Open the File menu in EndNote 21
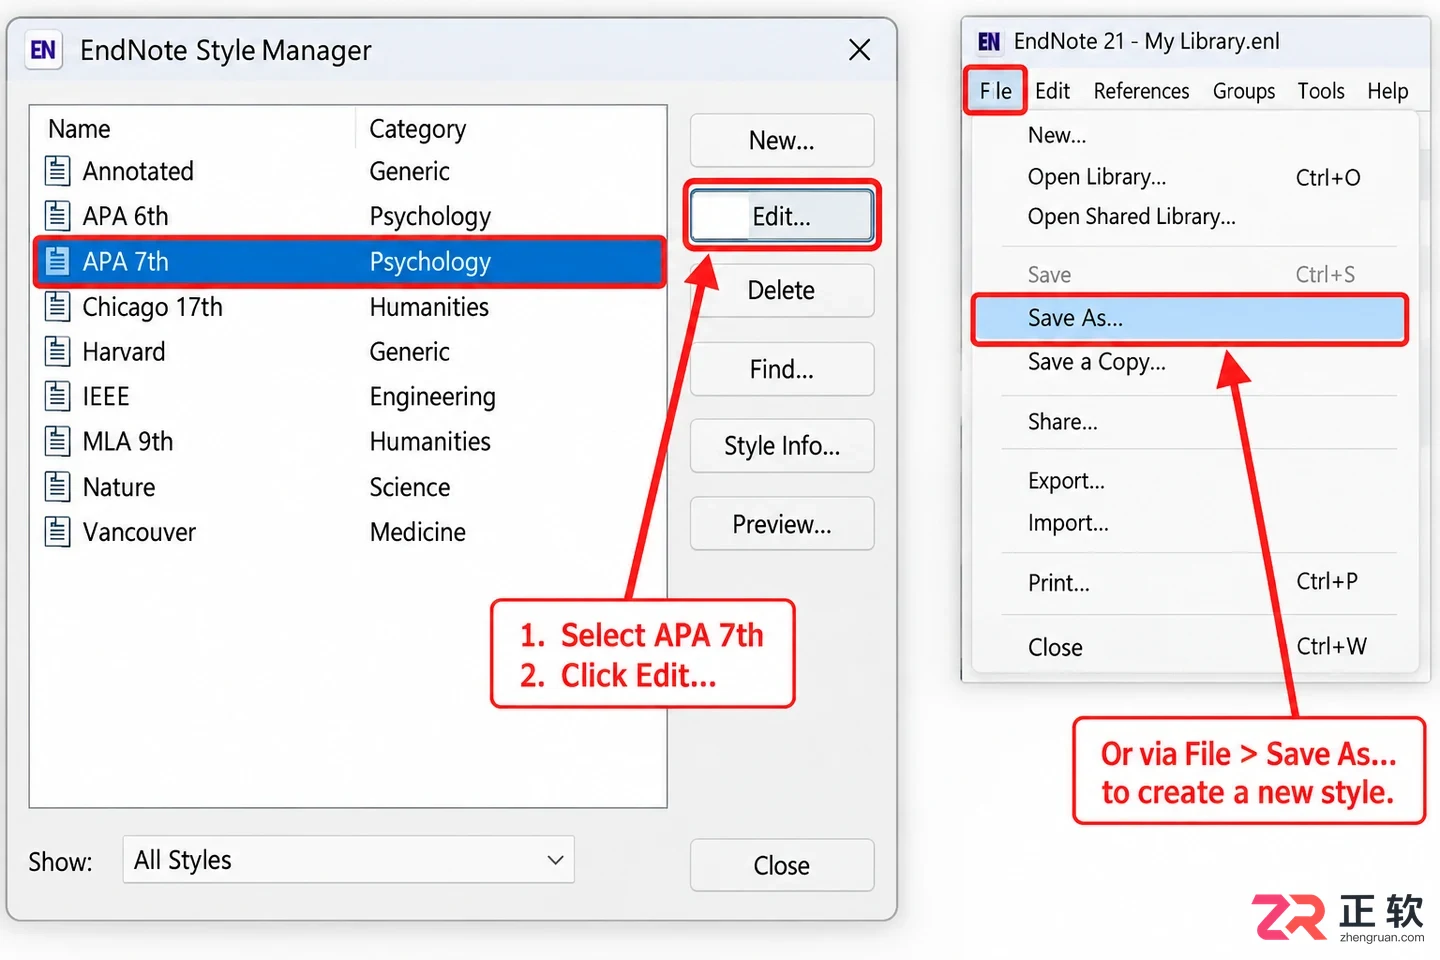The height and width of the screenshot is (960, 1440). tap(996, 91)
